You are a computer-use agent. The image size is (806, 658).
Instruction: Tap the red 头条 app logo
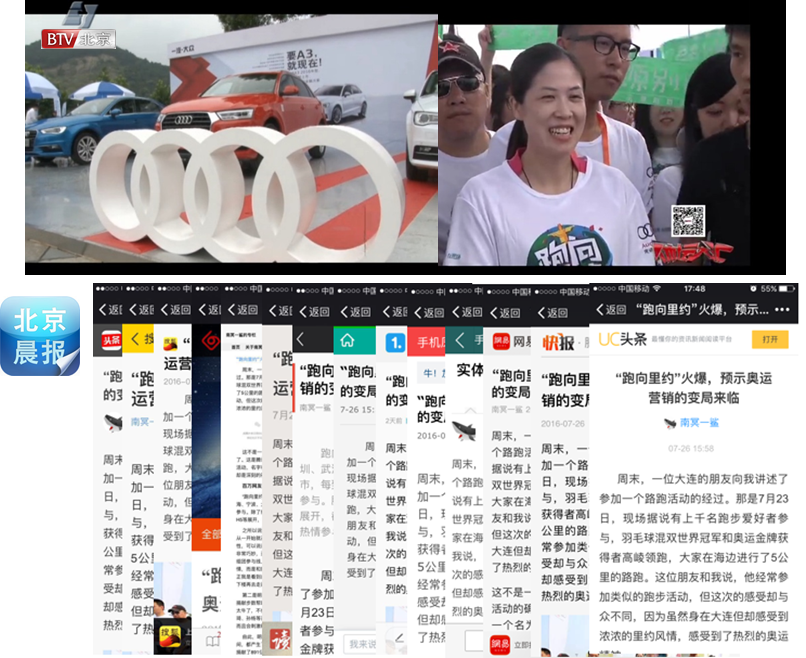click(111, 340)
